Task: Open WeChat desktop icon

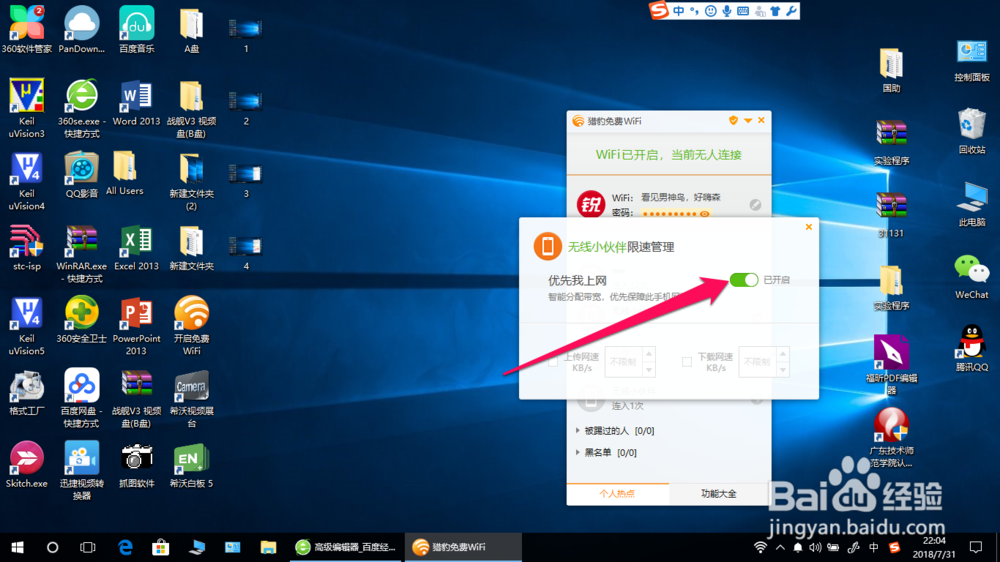Action: 971,277
